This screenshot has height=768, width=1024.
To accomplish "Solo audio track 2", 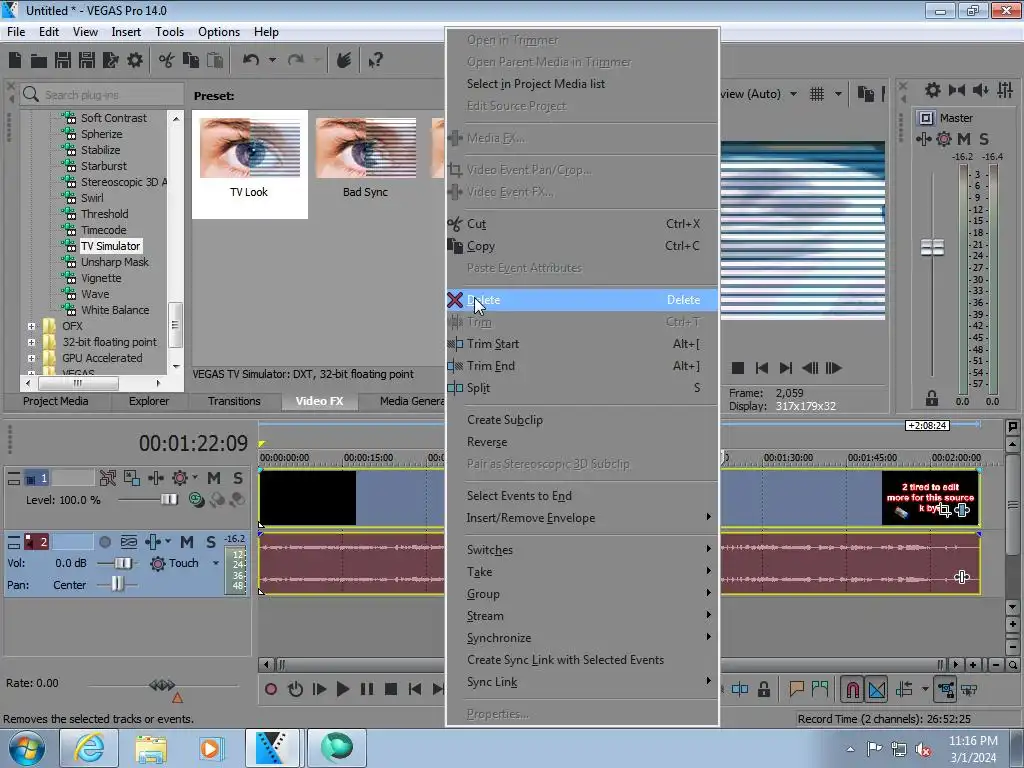I will [210, 541].
